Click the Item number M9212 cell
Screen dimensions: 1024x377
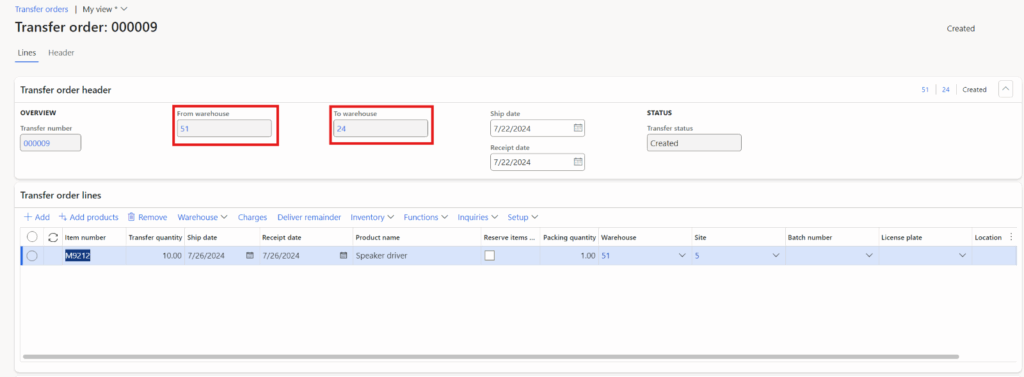[x=93, y=255]
